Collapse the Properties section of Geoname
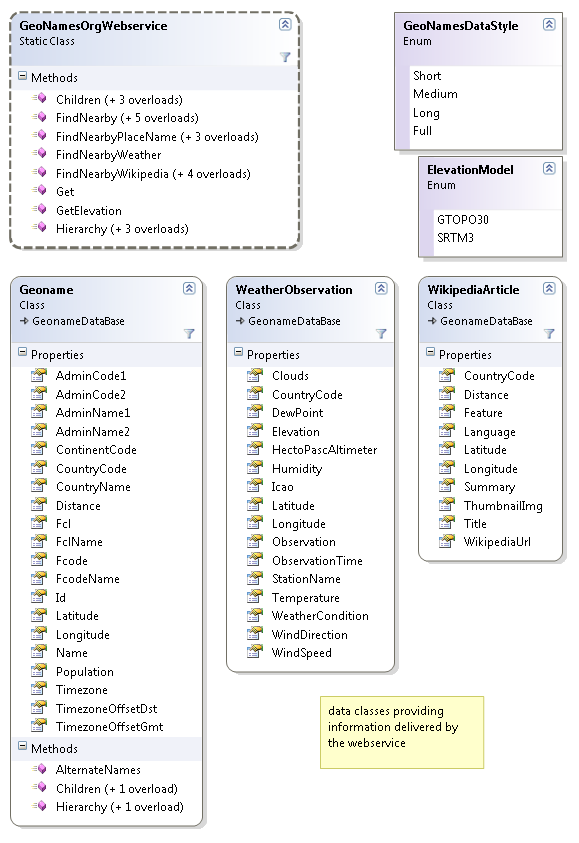The width and height of the screenshot is (579, 843). 22,352
